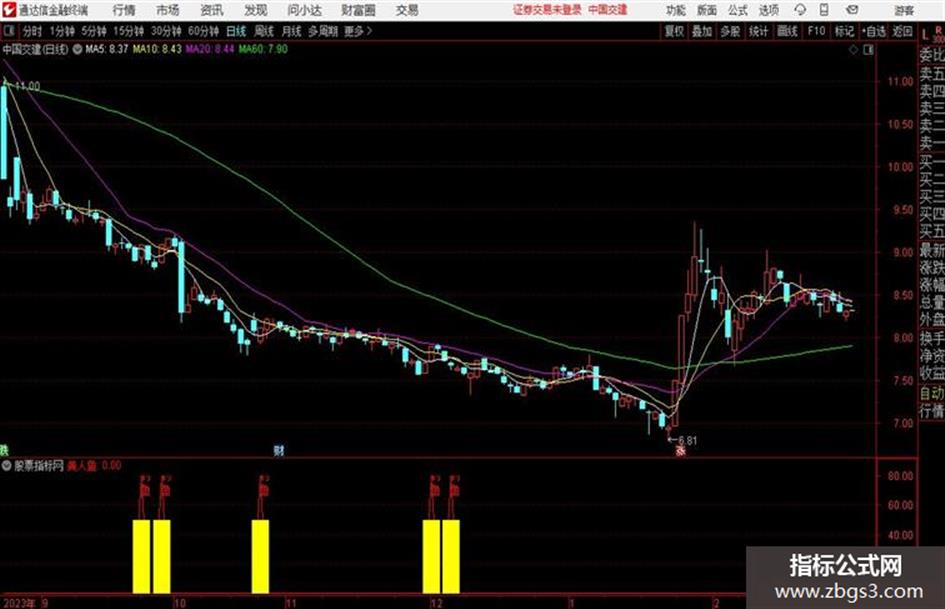
Task: Click the MA20: 8.44 label
Action: pos(210,49)
